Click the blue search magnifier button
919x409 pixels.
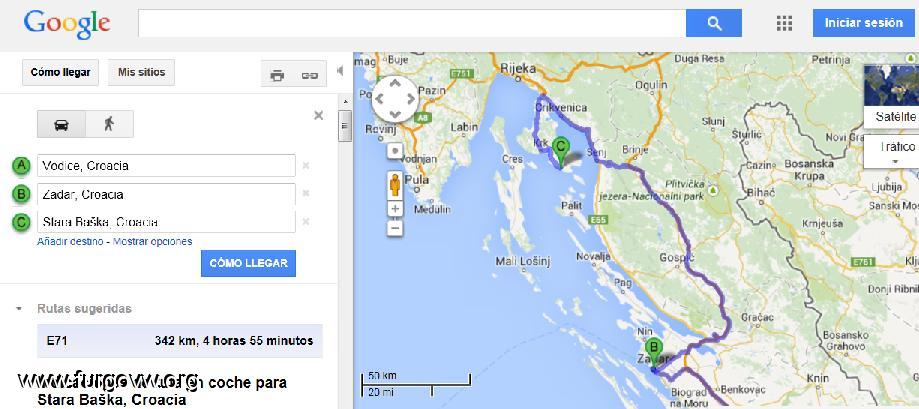(713, 23)
